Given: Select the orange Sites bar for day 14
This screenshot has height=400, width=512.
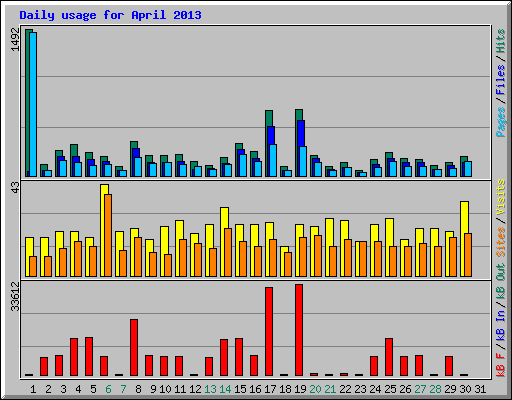Looking at the screenshot, I should pyautogui.click(x=228, y=252).
